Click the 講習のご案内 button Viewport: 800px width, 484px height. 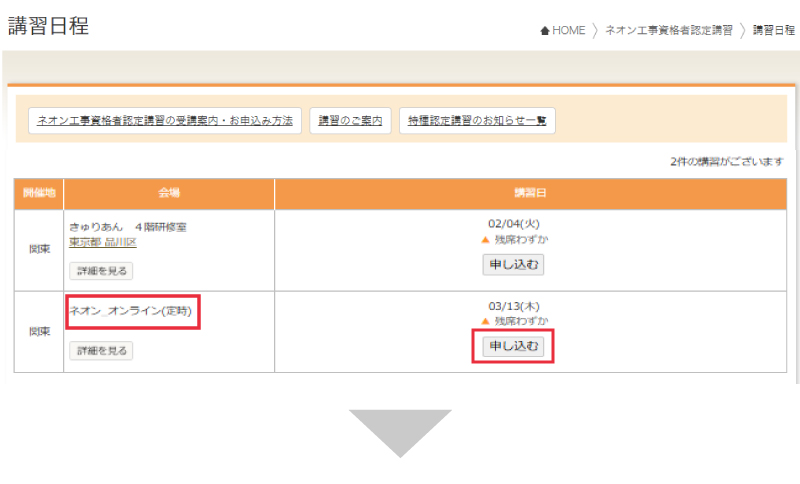pyautogui.click(x=350, y=121)
